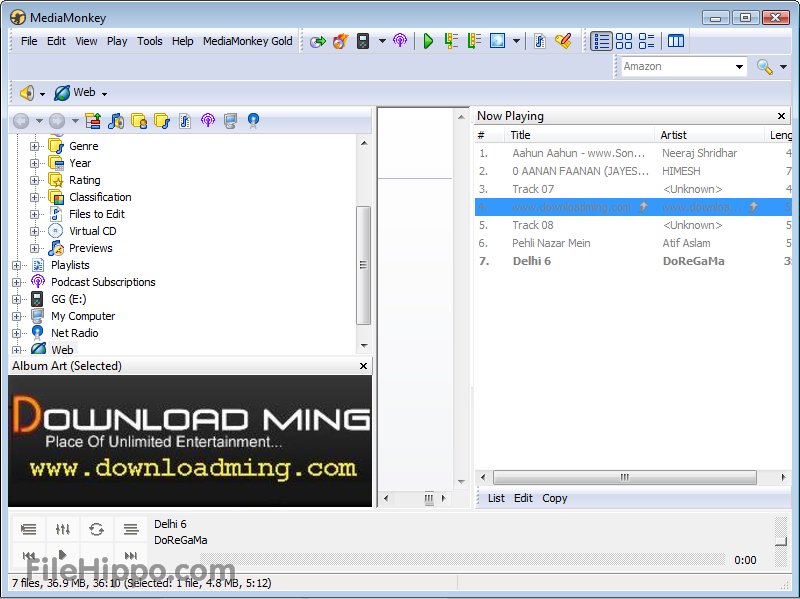Viewport: 800px width, 599px height.
Task: Click the Rip CD icon on main toolbar
Action: 318,41
